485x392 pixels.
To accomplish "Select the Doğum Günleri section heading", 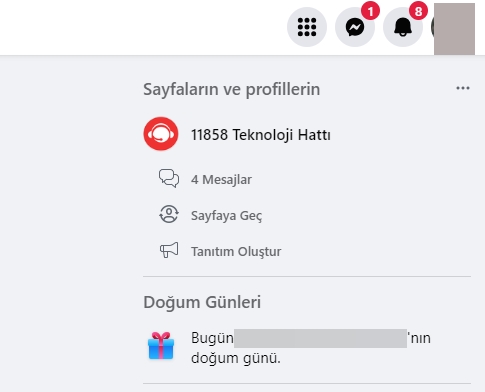I will pyautogui.click(x=202, y=302).
